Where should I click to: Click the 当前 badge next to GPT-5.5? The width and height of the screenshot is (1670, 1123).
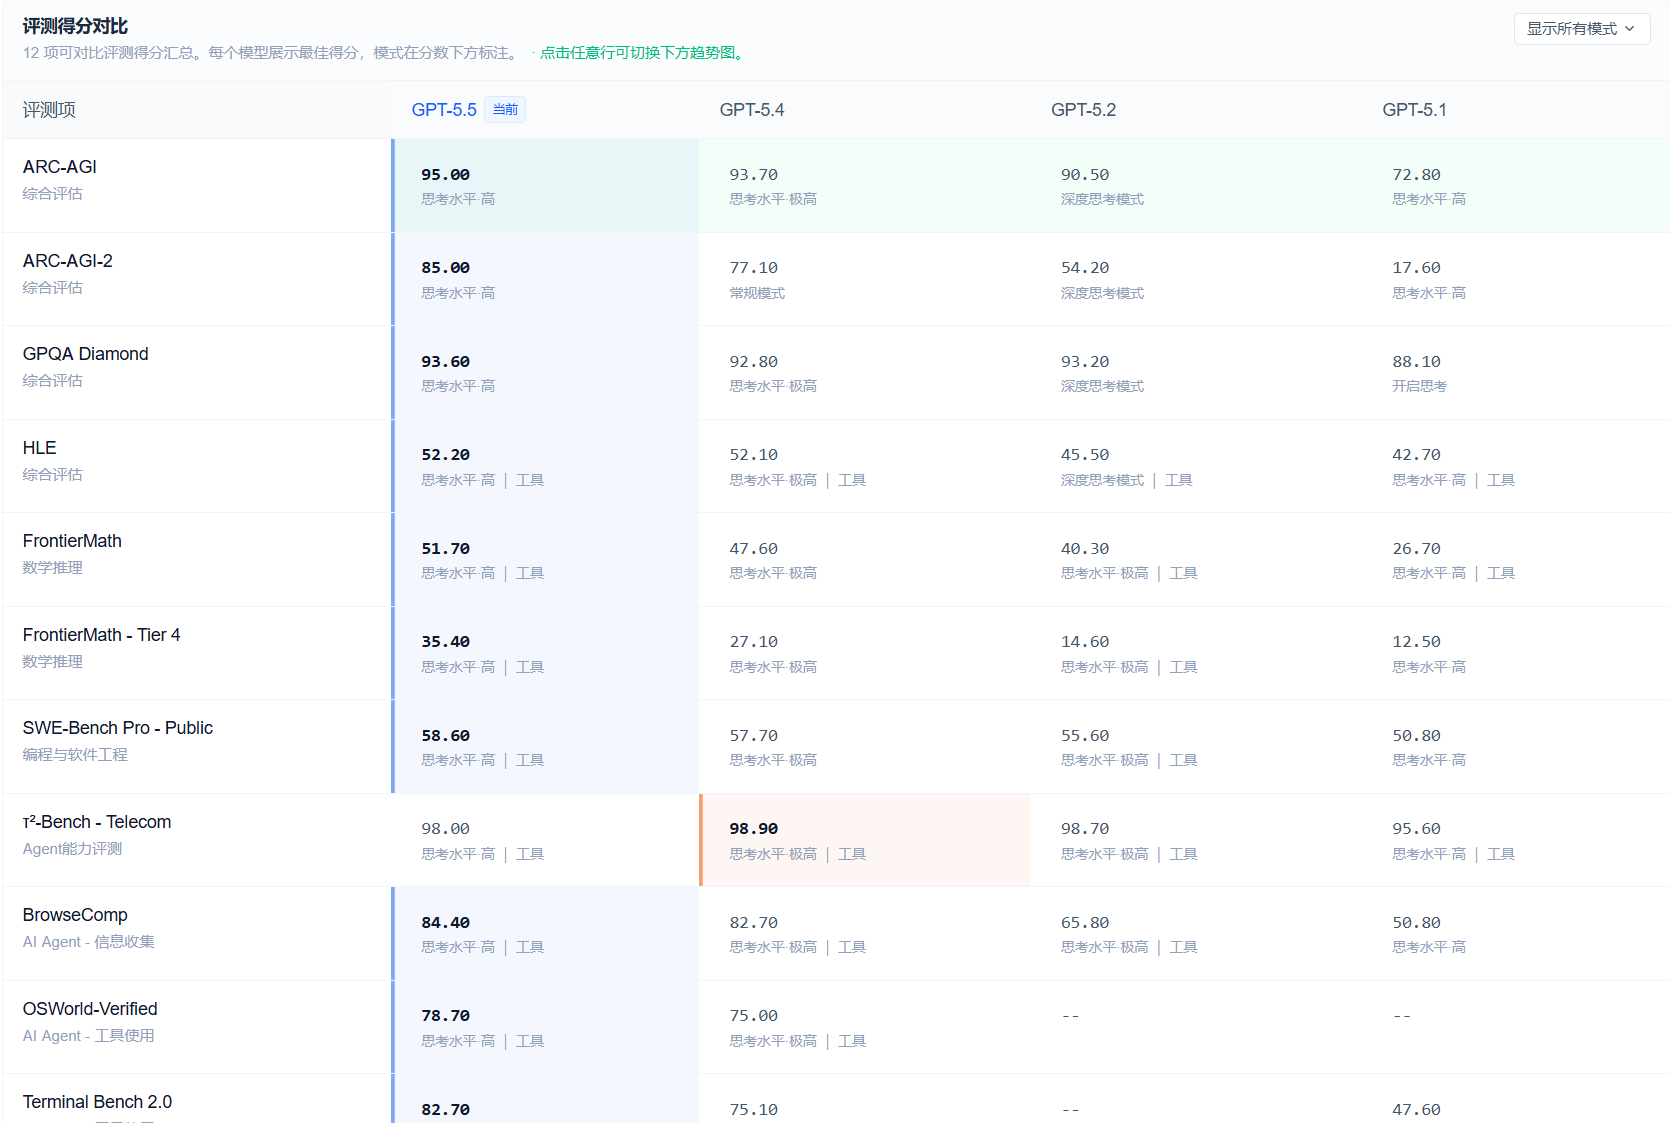505,110
